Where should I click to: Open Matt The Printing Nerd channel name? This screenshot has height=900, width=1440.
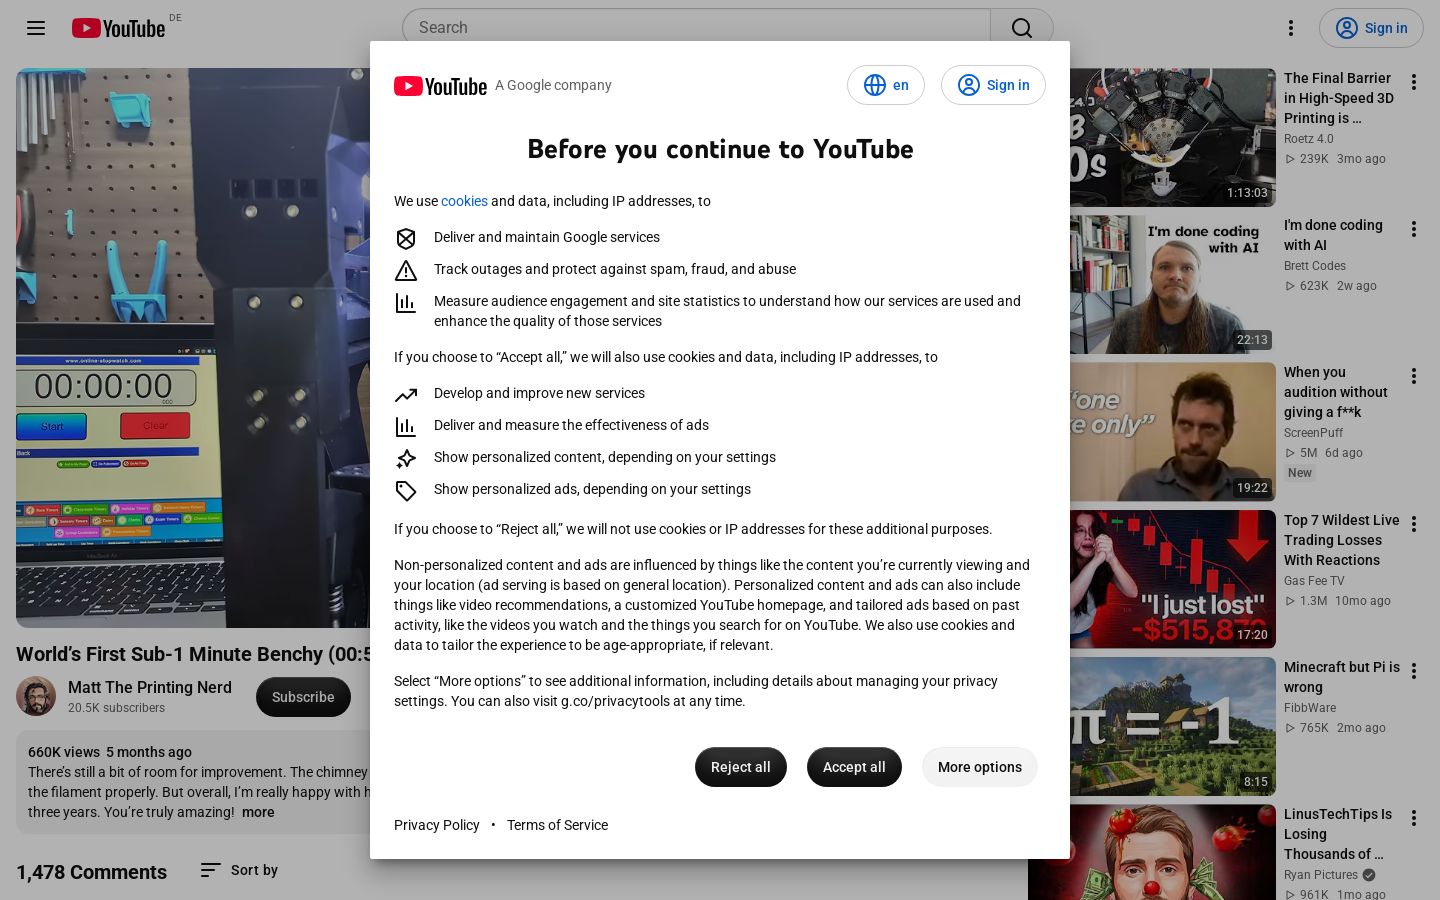click(150, 687)
